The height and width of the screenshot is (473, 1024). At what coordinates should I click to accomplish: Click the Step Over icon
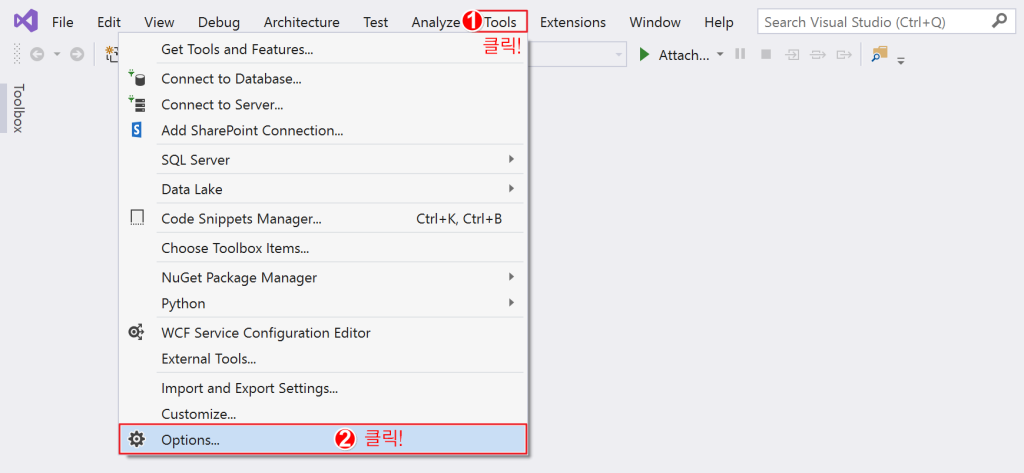[818, 55]
